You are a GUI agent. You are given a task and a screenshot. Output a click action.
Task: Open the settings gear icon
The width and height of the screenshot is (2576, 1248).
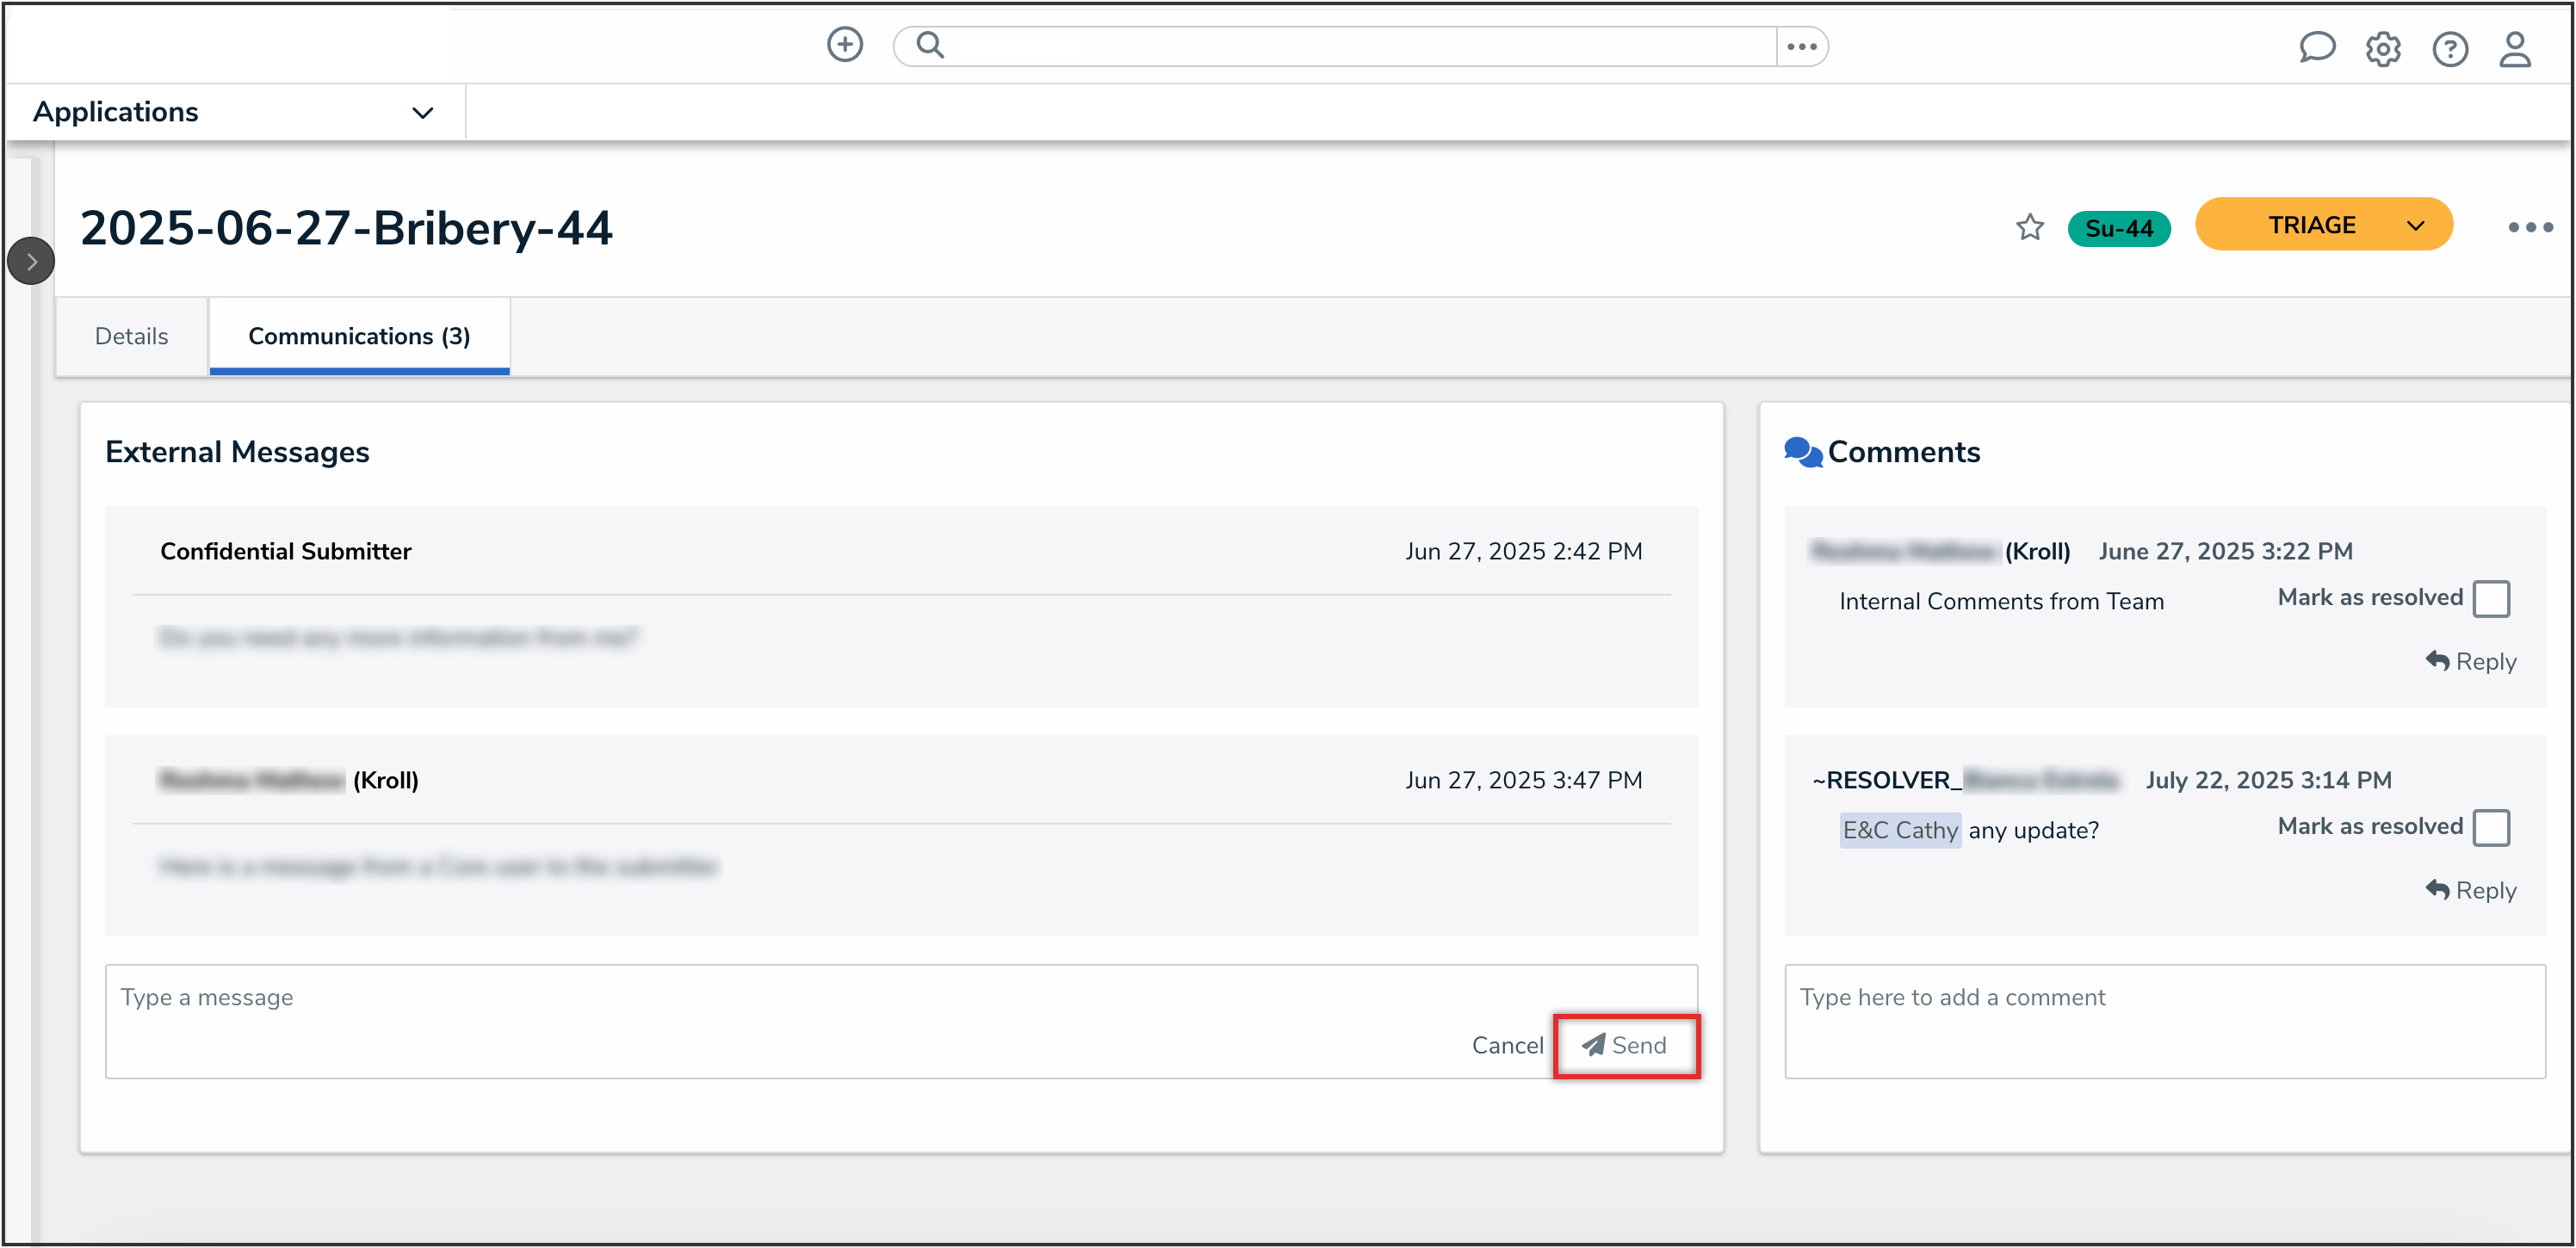(2383, 49)
